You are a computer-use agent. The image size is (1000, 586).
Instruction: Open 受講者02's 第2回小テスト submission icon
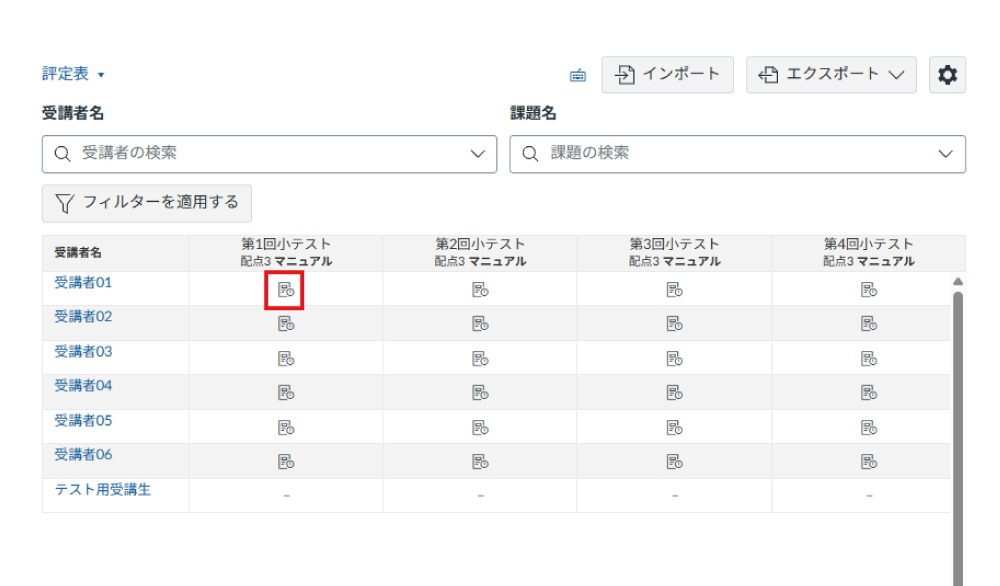click(480, 324)
